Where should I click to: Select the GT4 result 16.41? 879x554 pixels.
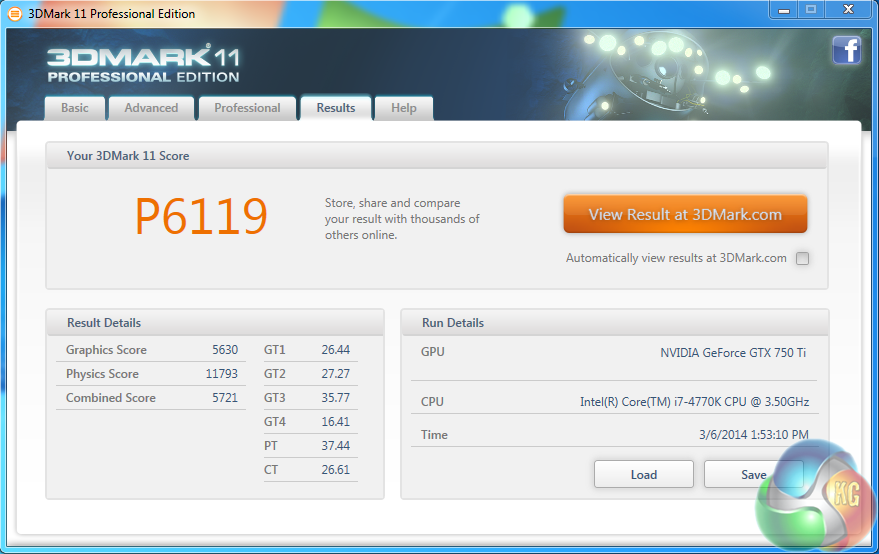click(335, 422)
